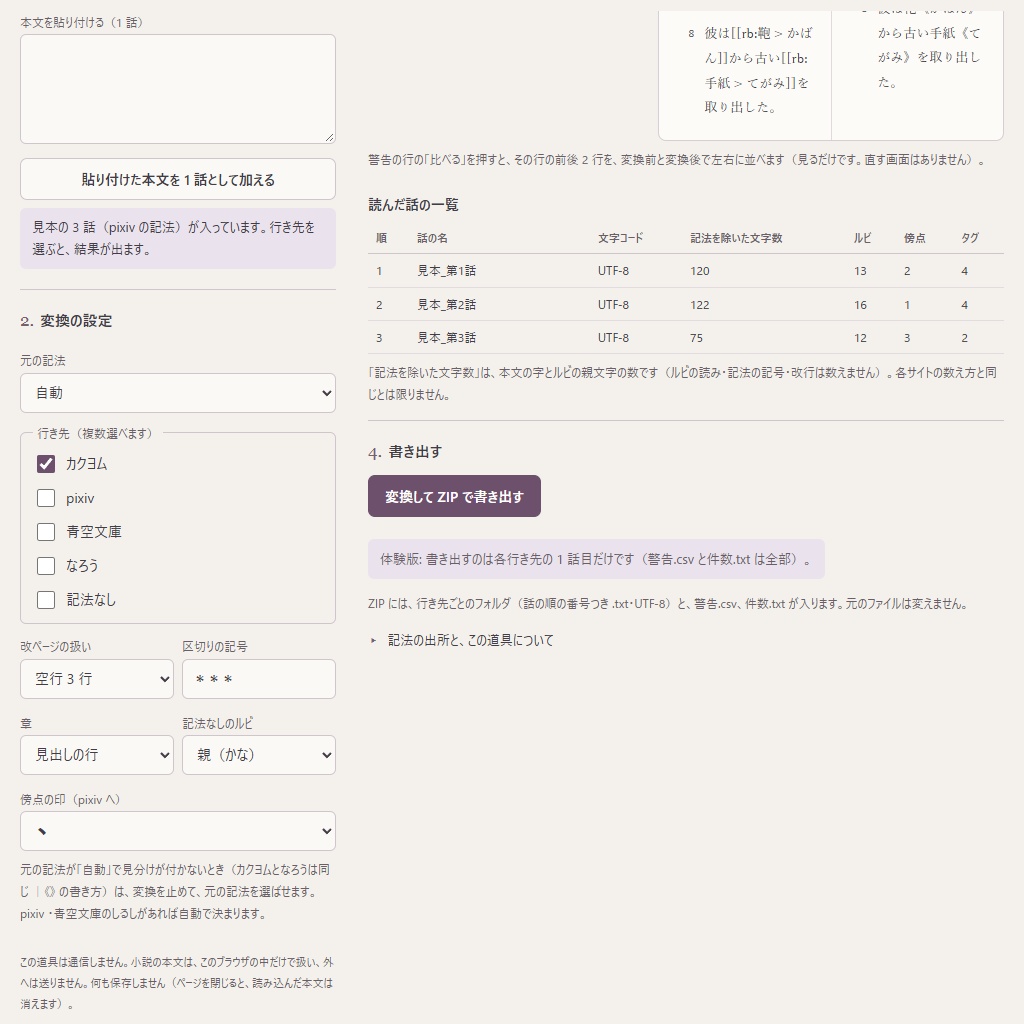Click the ルビ count 16 cell

click(x=860, y=305)
